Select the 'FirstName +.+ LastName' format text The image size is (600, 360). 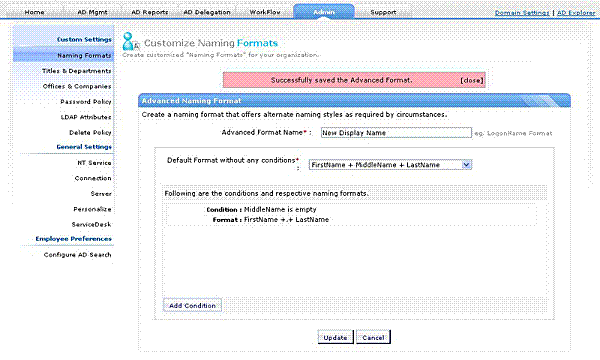pyautogui.click(x=286, y=220)
